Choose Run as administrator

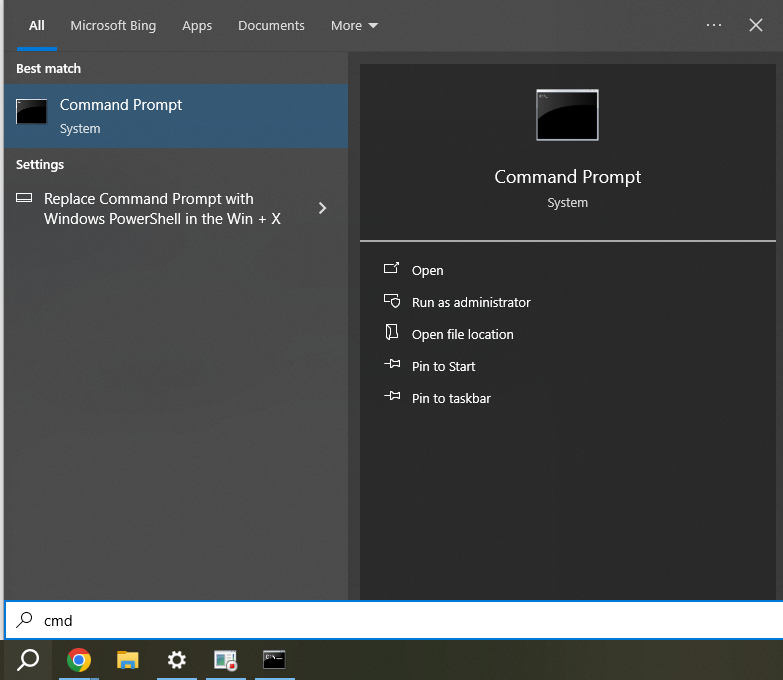[471, 303]
